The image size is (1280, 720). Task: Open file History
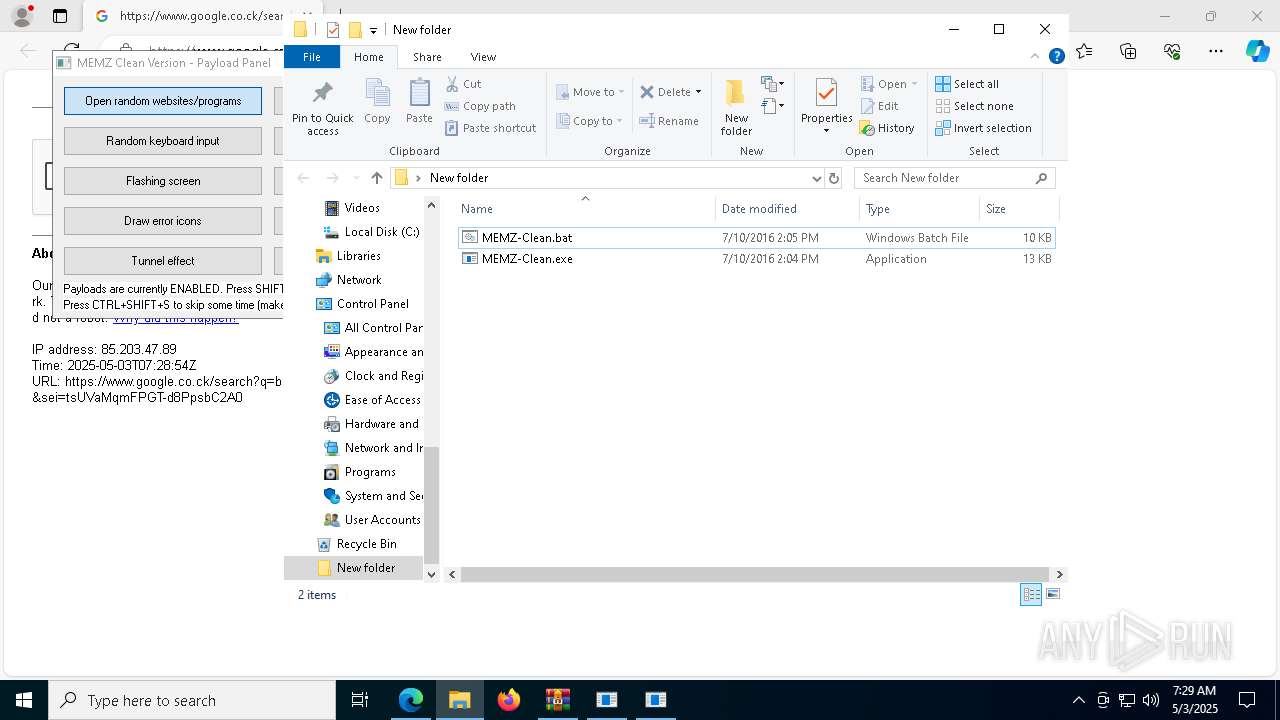point(887,128)
